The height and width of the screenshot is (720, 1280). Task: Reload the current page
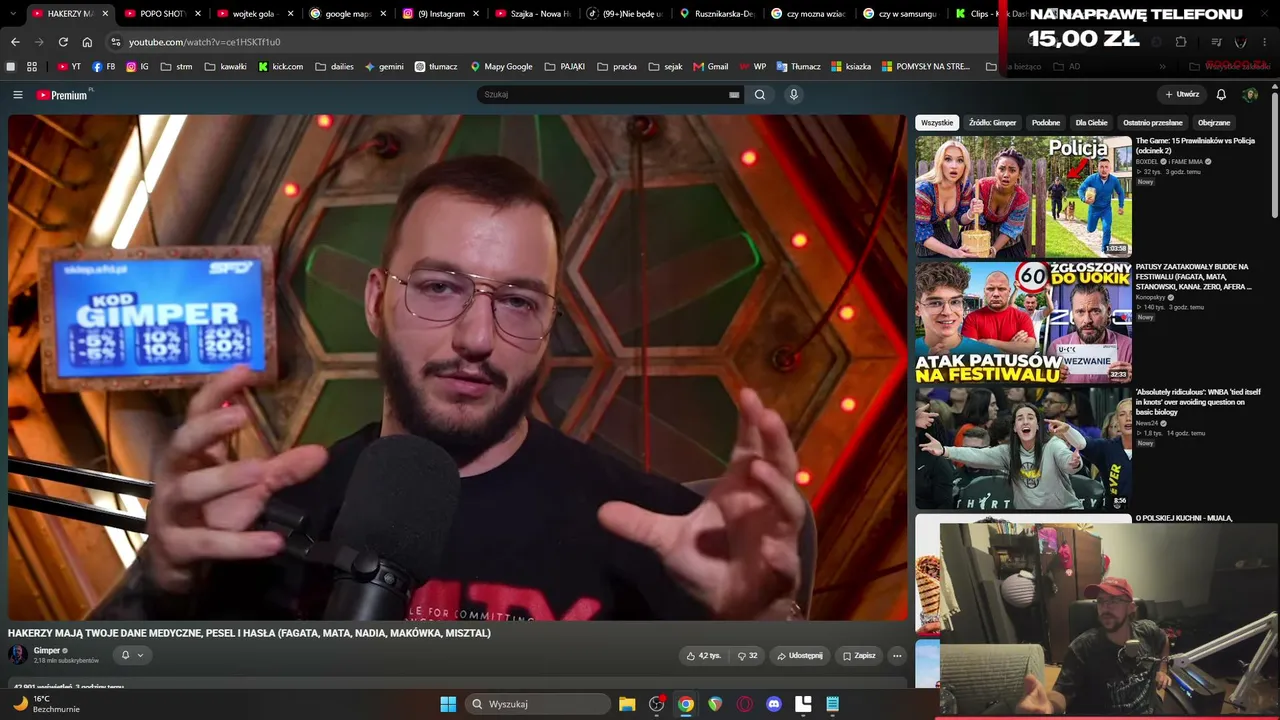[63, 42]
